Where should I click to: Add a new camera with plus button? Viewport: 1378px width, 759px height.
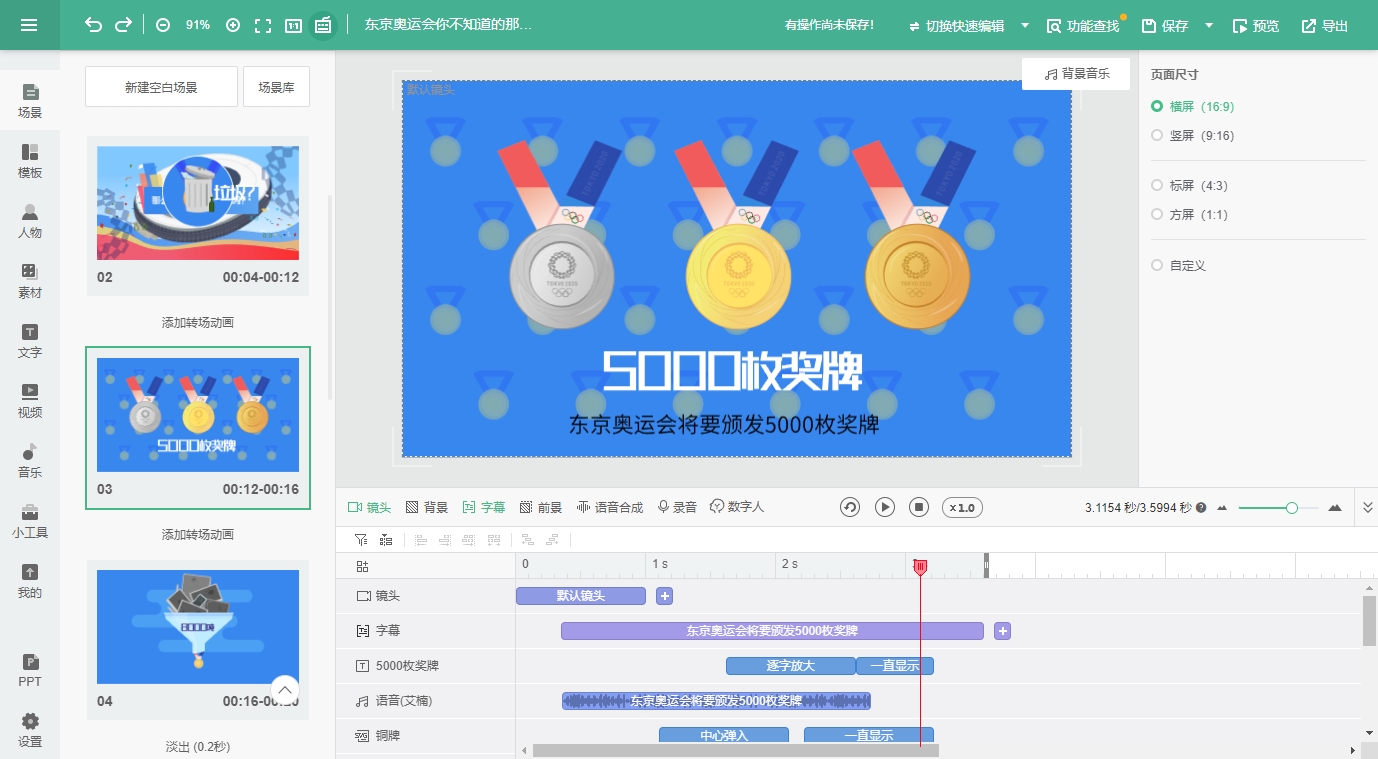[x=665, y=596]
